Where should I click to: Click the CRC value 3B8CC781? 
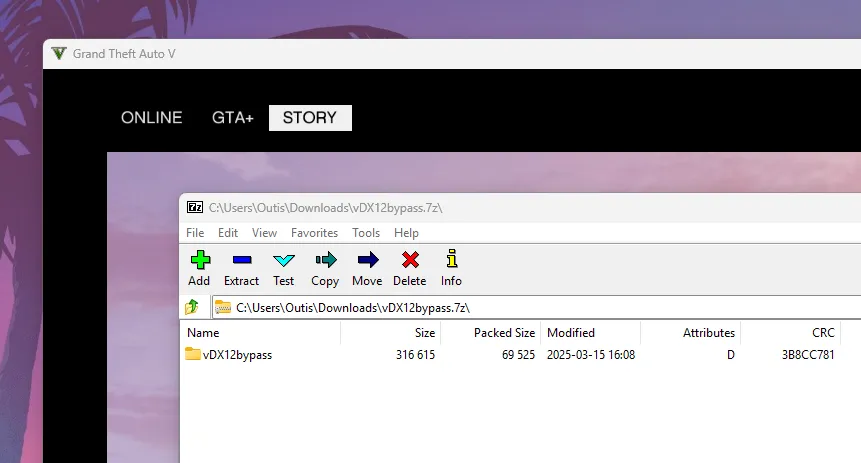pos(808,355)
